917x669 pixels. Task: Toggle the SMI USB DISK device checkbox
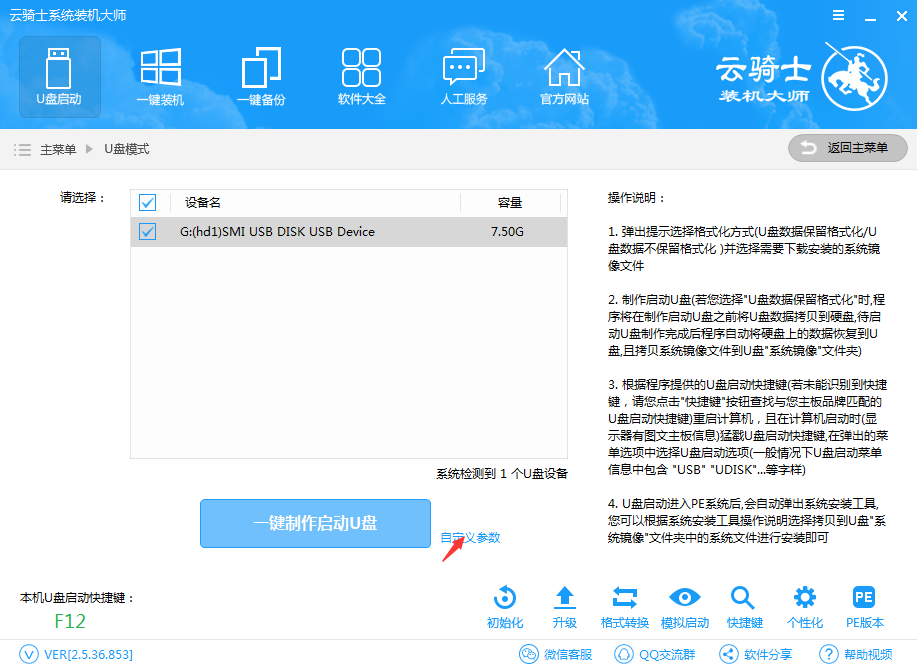147,231
